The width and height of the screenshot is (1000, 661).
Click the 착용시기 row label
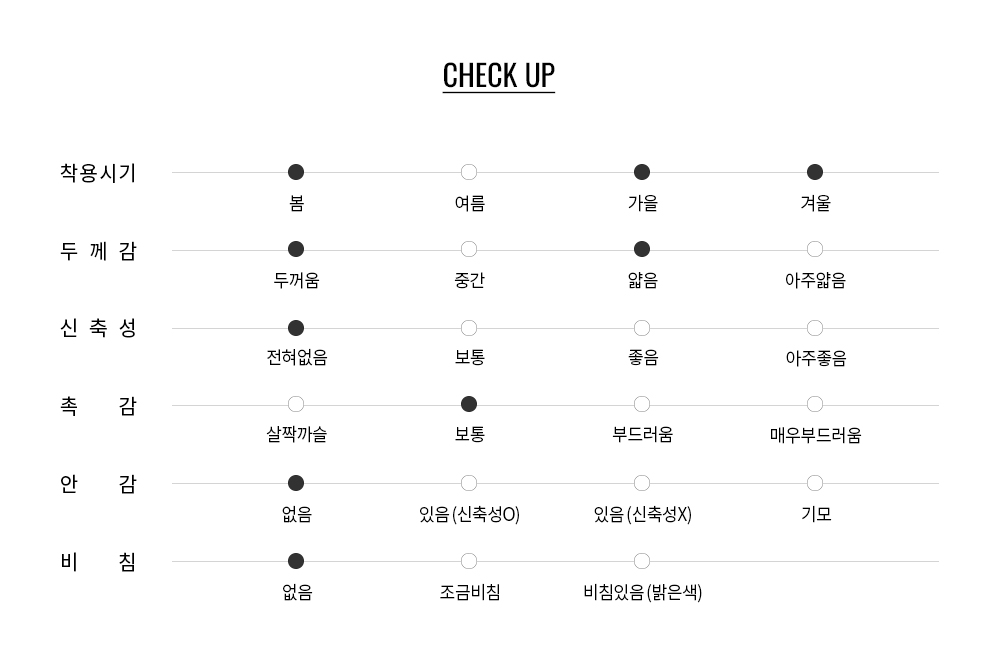(x=98, y=173)
